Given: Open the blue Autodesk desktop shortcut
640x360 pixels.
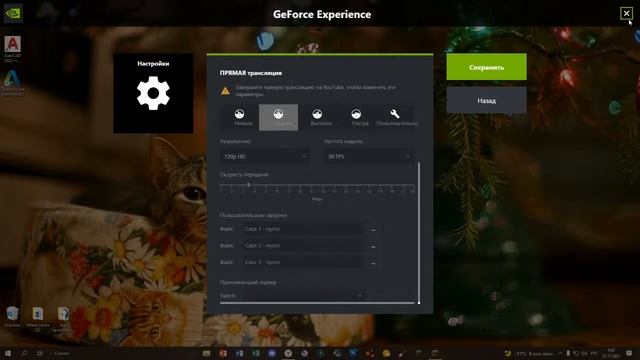Looking at the screenshot, I should (x=13, y=83).
